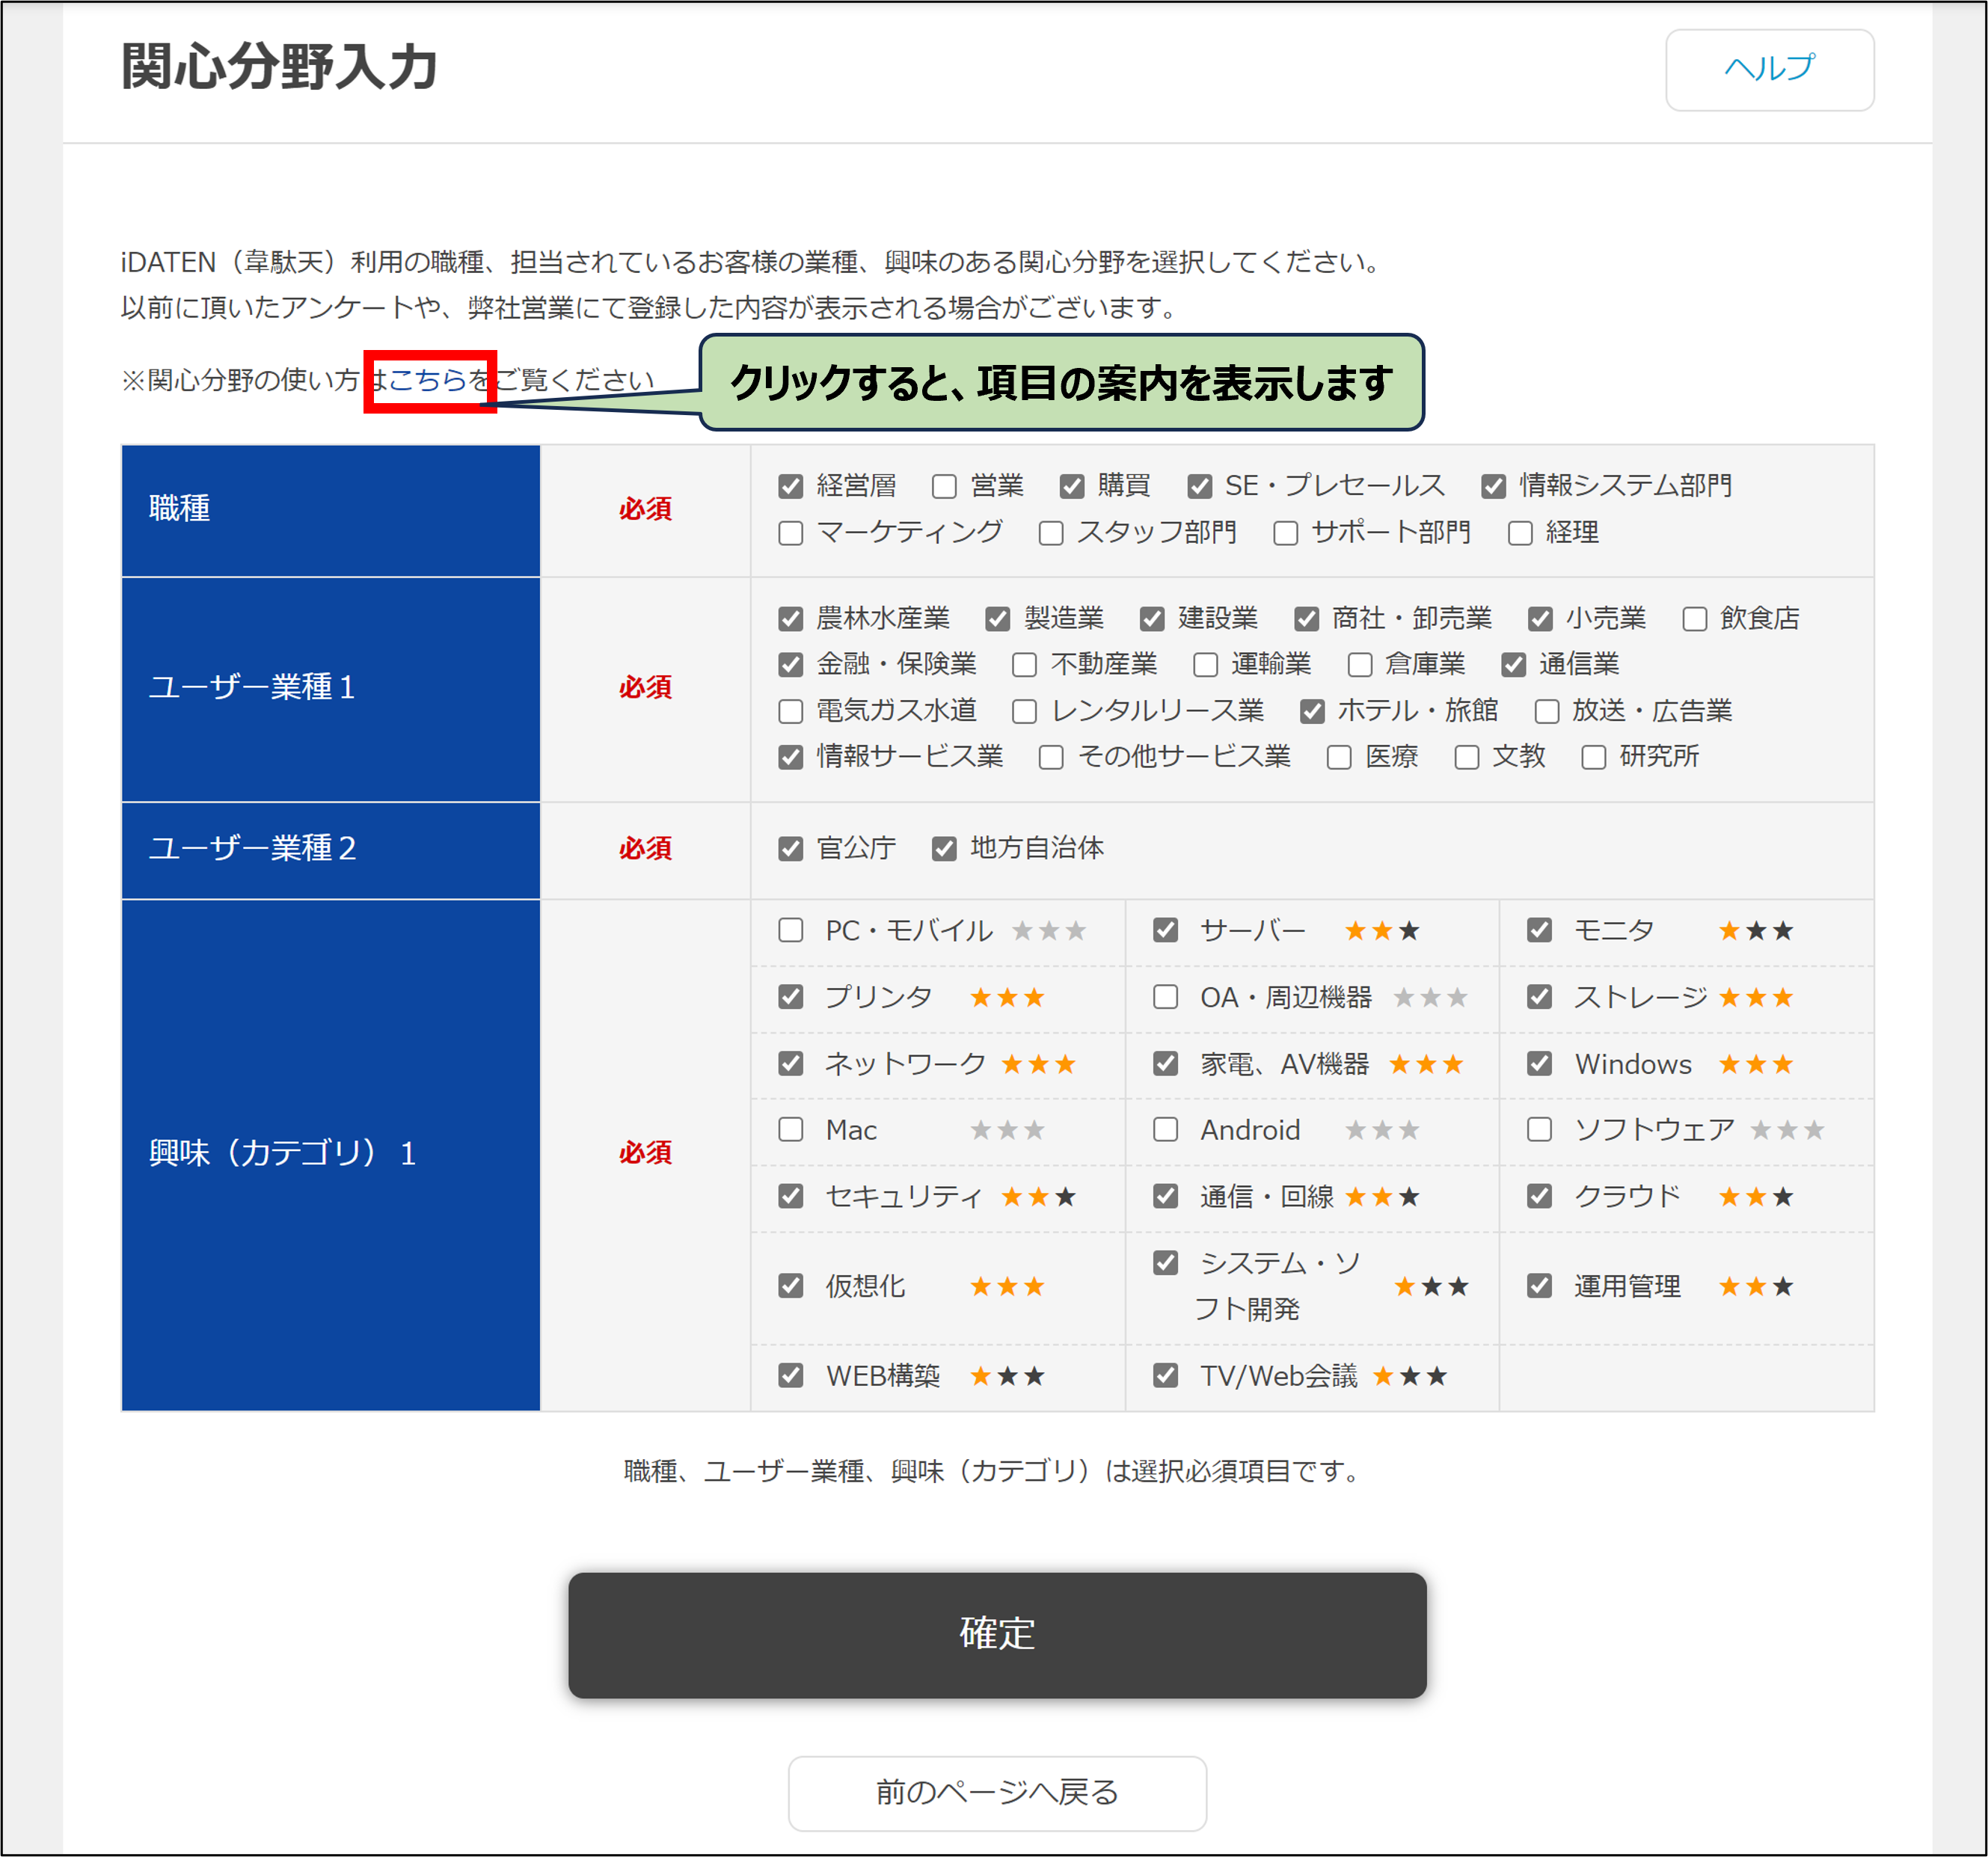Click the star rating next to サーバー
This screenshot has height=1857, width=1988.
1381,932
